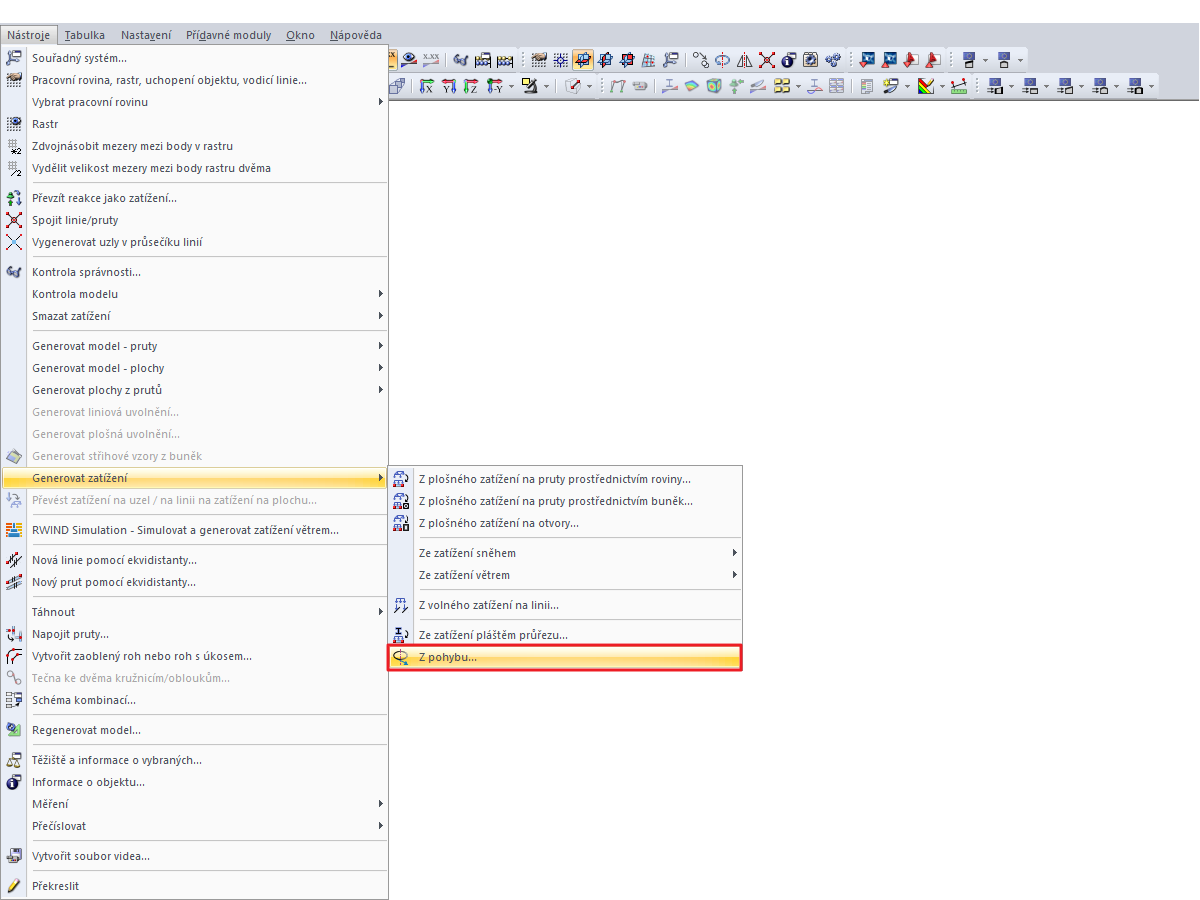Click the x.xx numeric values toolbar icon
1200x900 pixels.
pos(431,59)
